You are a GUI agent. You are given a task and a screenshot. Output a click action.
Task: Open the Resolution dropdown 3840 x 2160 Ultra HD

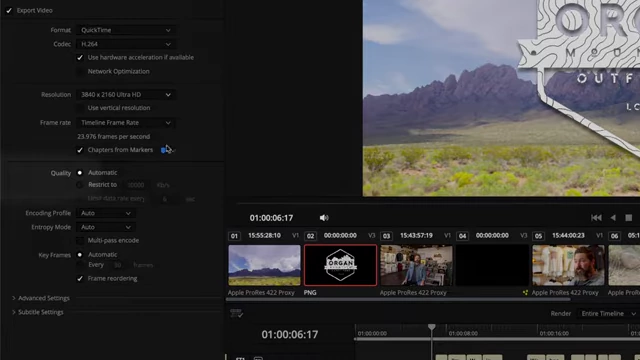pyautogui.click(x=125, y=95)
